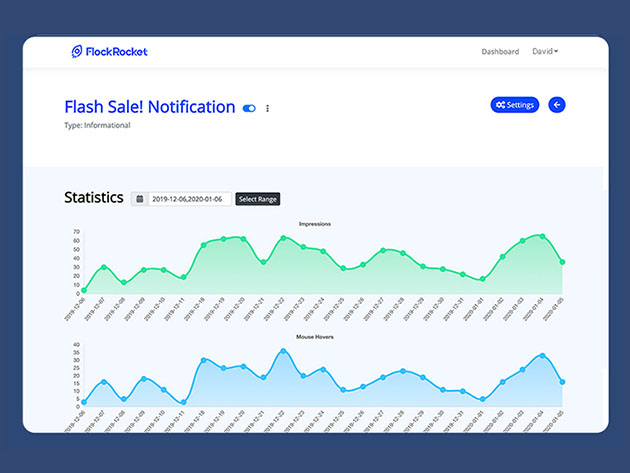Click the calendar icon beside the date field
Screen dimensions: 630x473
[140, 199]
